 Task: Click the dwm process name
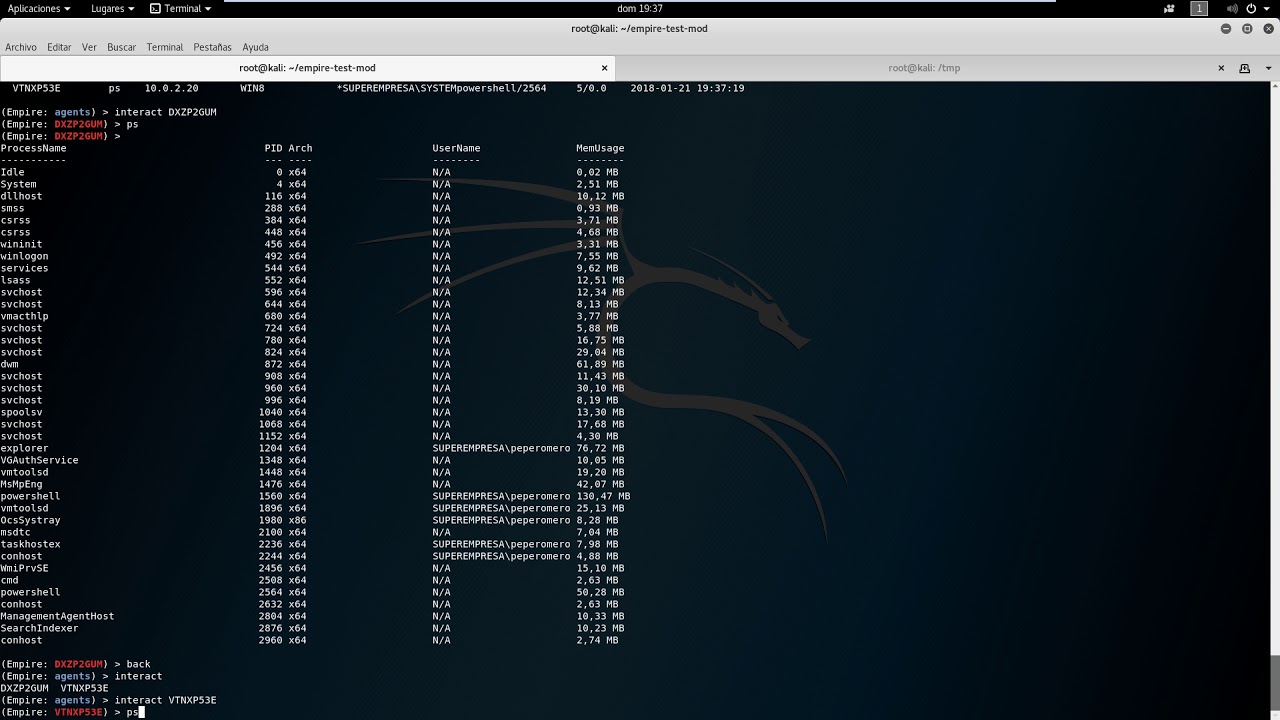pyautogui.click(x=9, y=364)
